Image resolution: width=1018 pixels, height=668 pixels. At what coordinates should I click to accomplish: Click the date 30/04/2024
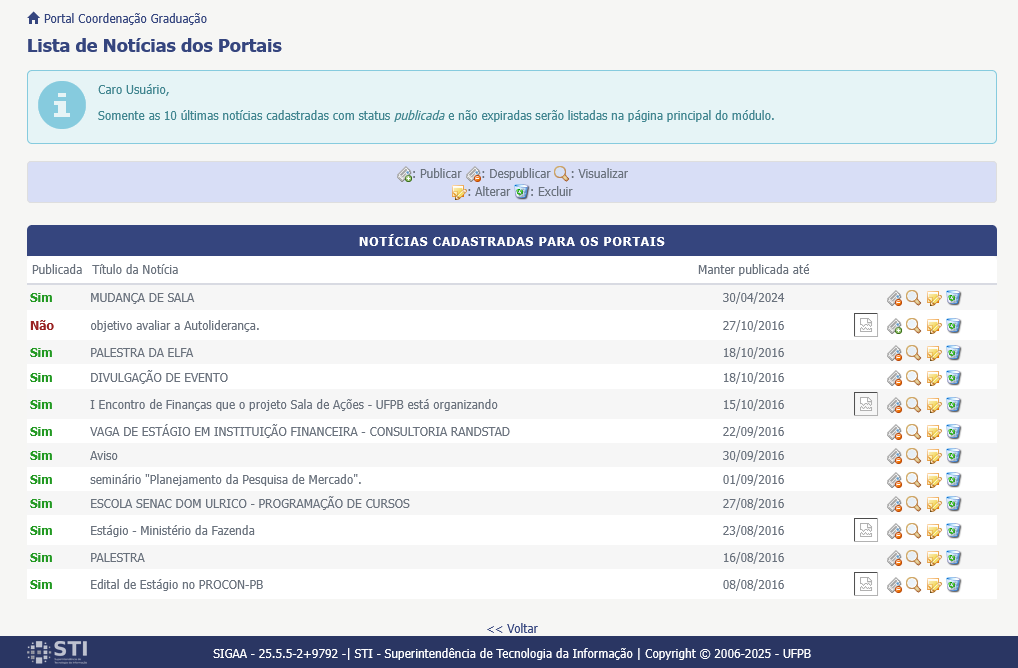753,298
